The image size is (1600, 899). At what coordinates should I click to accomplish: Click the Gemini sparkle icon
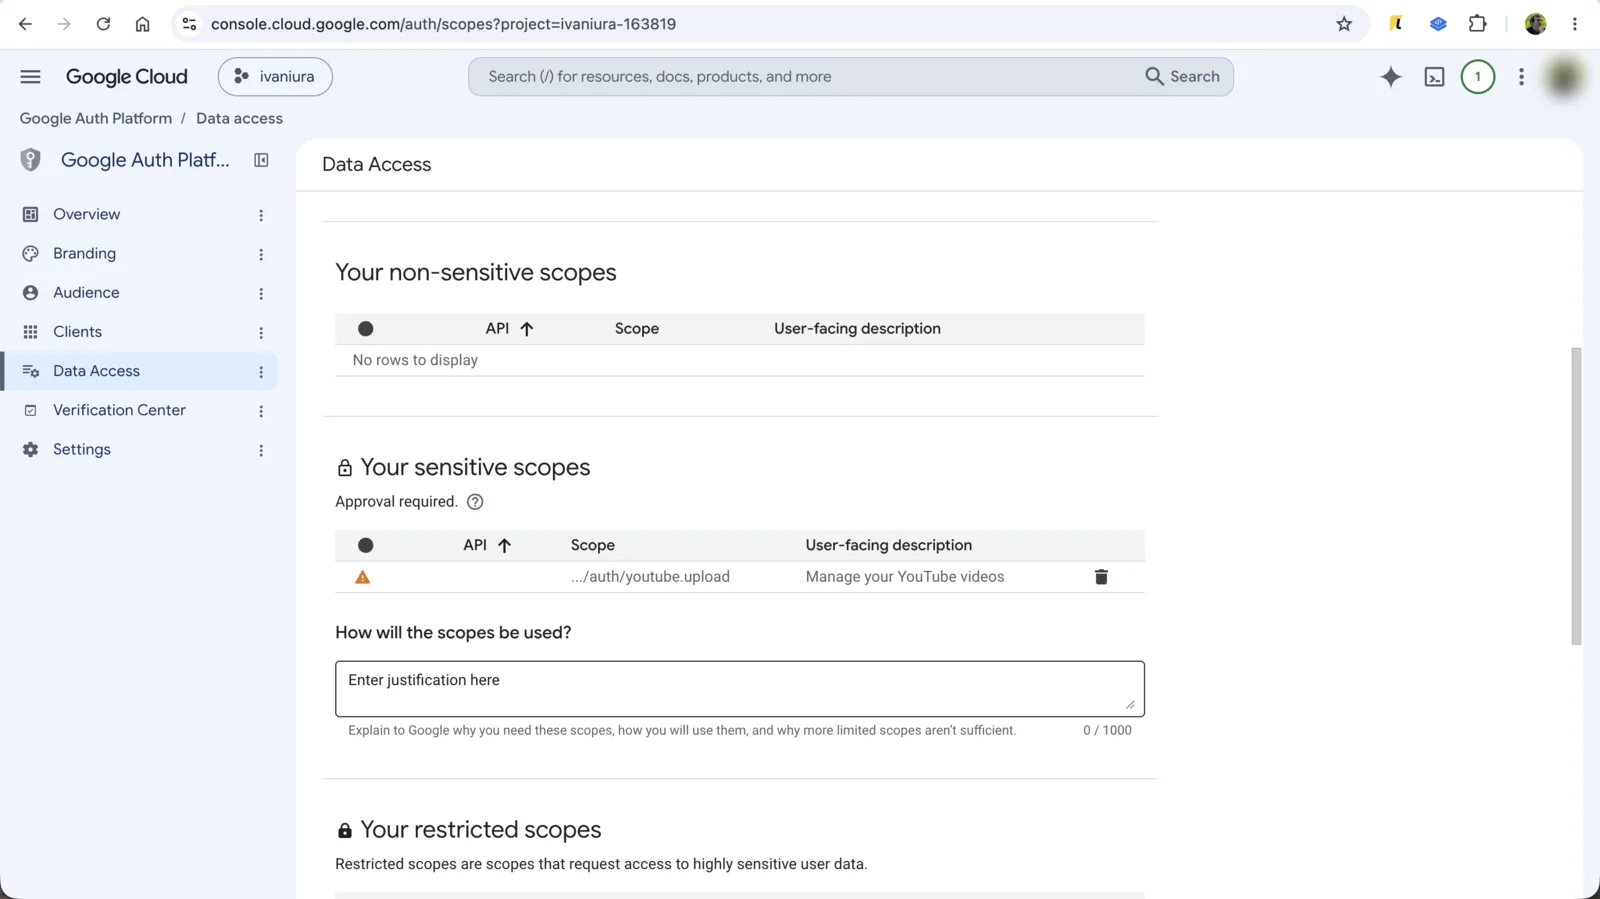(x=1390, y=77)
